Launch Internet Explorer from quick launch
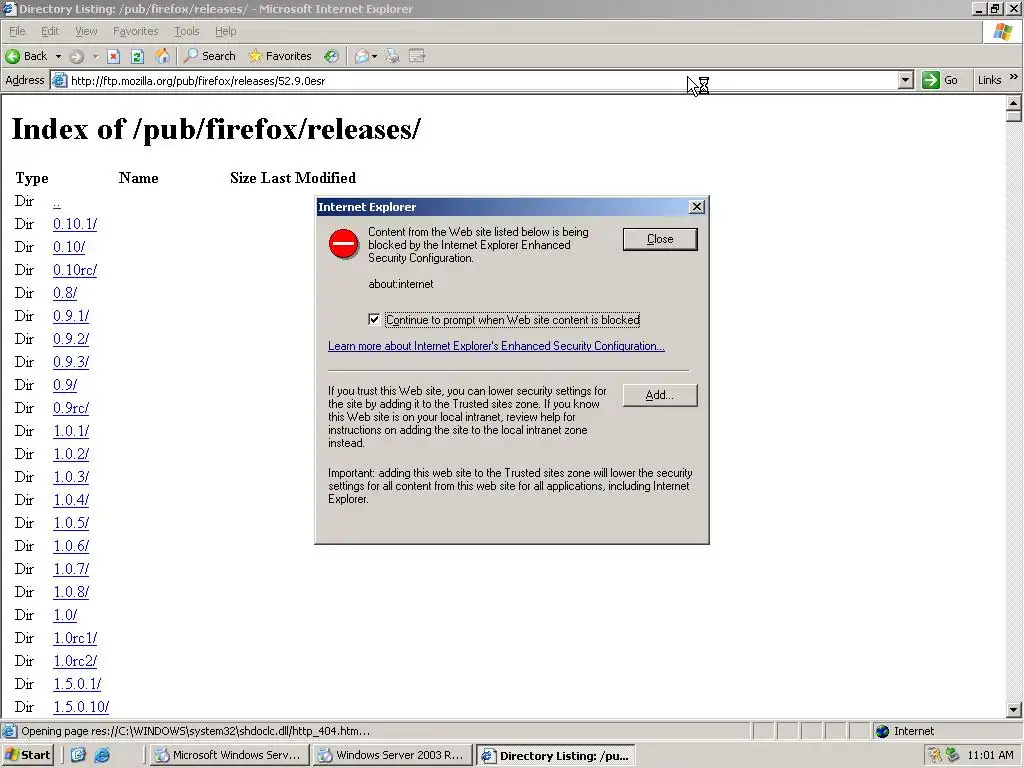 [x=103, y=756]
